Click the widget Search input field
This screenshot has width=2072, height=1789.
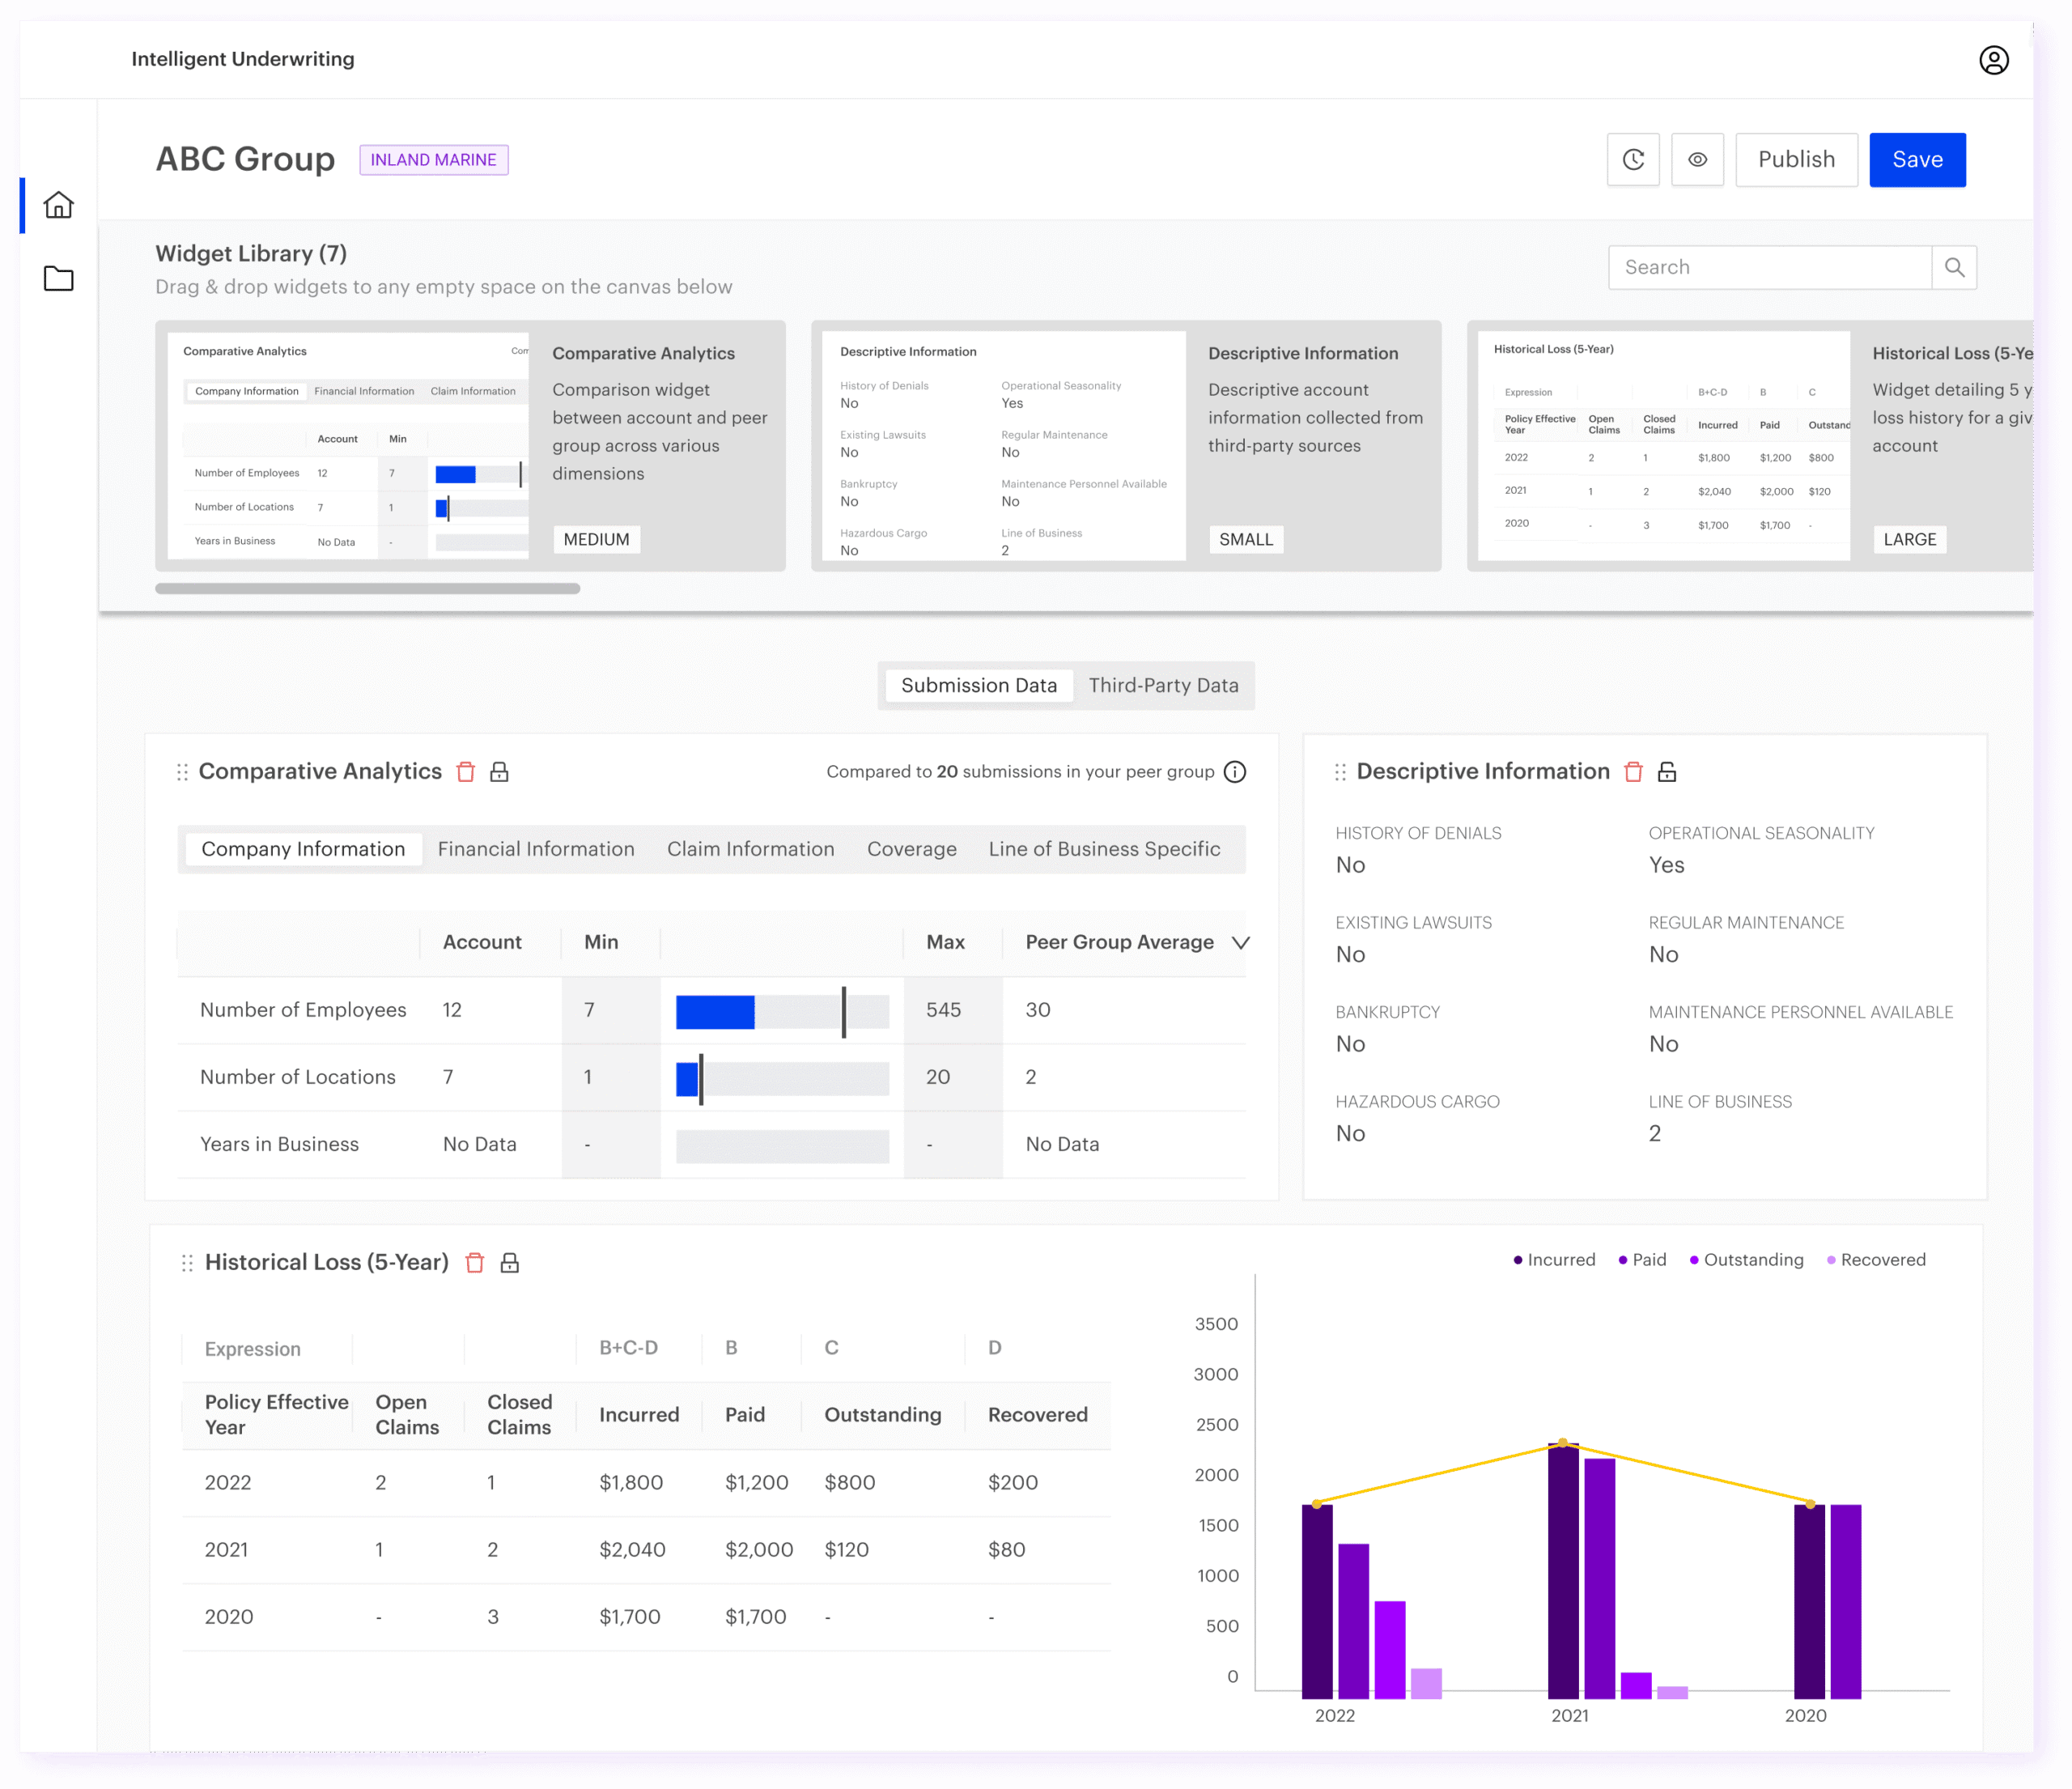[x=1768, y=268]
